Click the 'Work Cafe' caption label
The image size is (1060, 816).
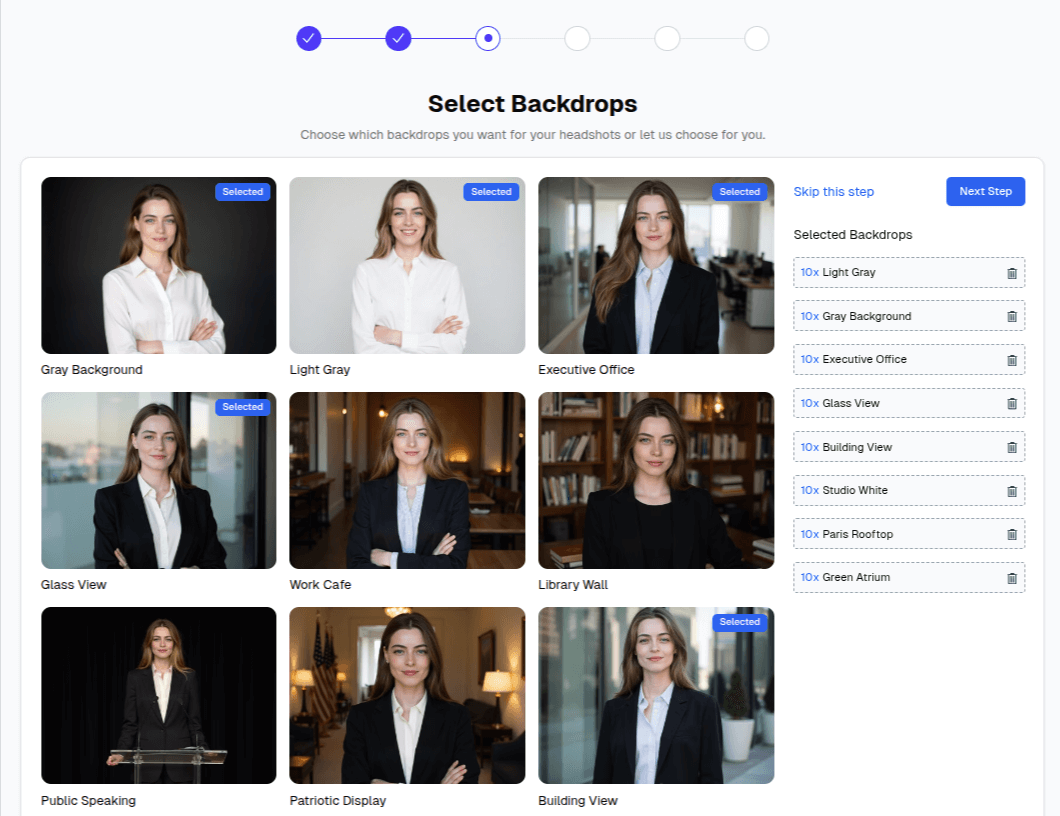coord(320,585)
